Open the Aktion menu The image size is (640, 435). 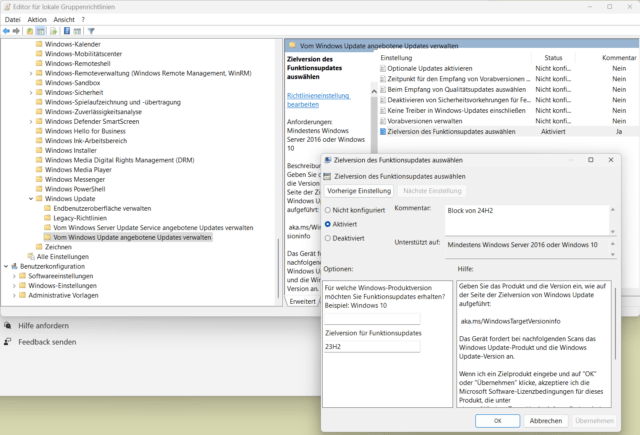[x=37, y=19]
